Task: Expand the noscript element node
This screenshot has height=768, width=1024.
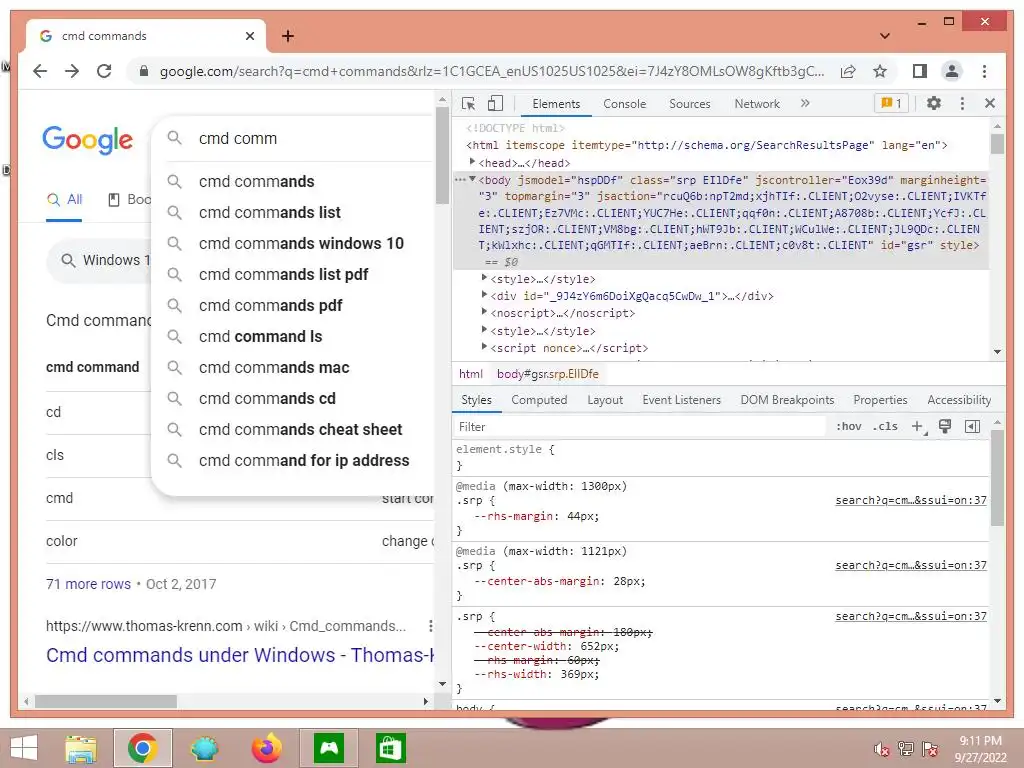Action: click(x=484, y=312)
